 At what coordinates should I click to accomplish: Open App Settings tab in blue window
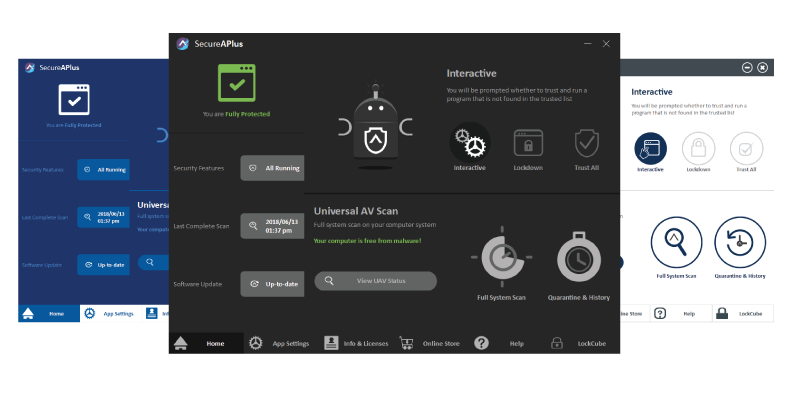110,314
